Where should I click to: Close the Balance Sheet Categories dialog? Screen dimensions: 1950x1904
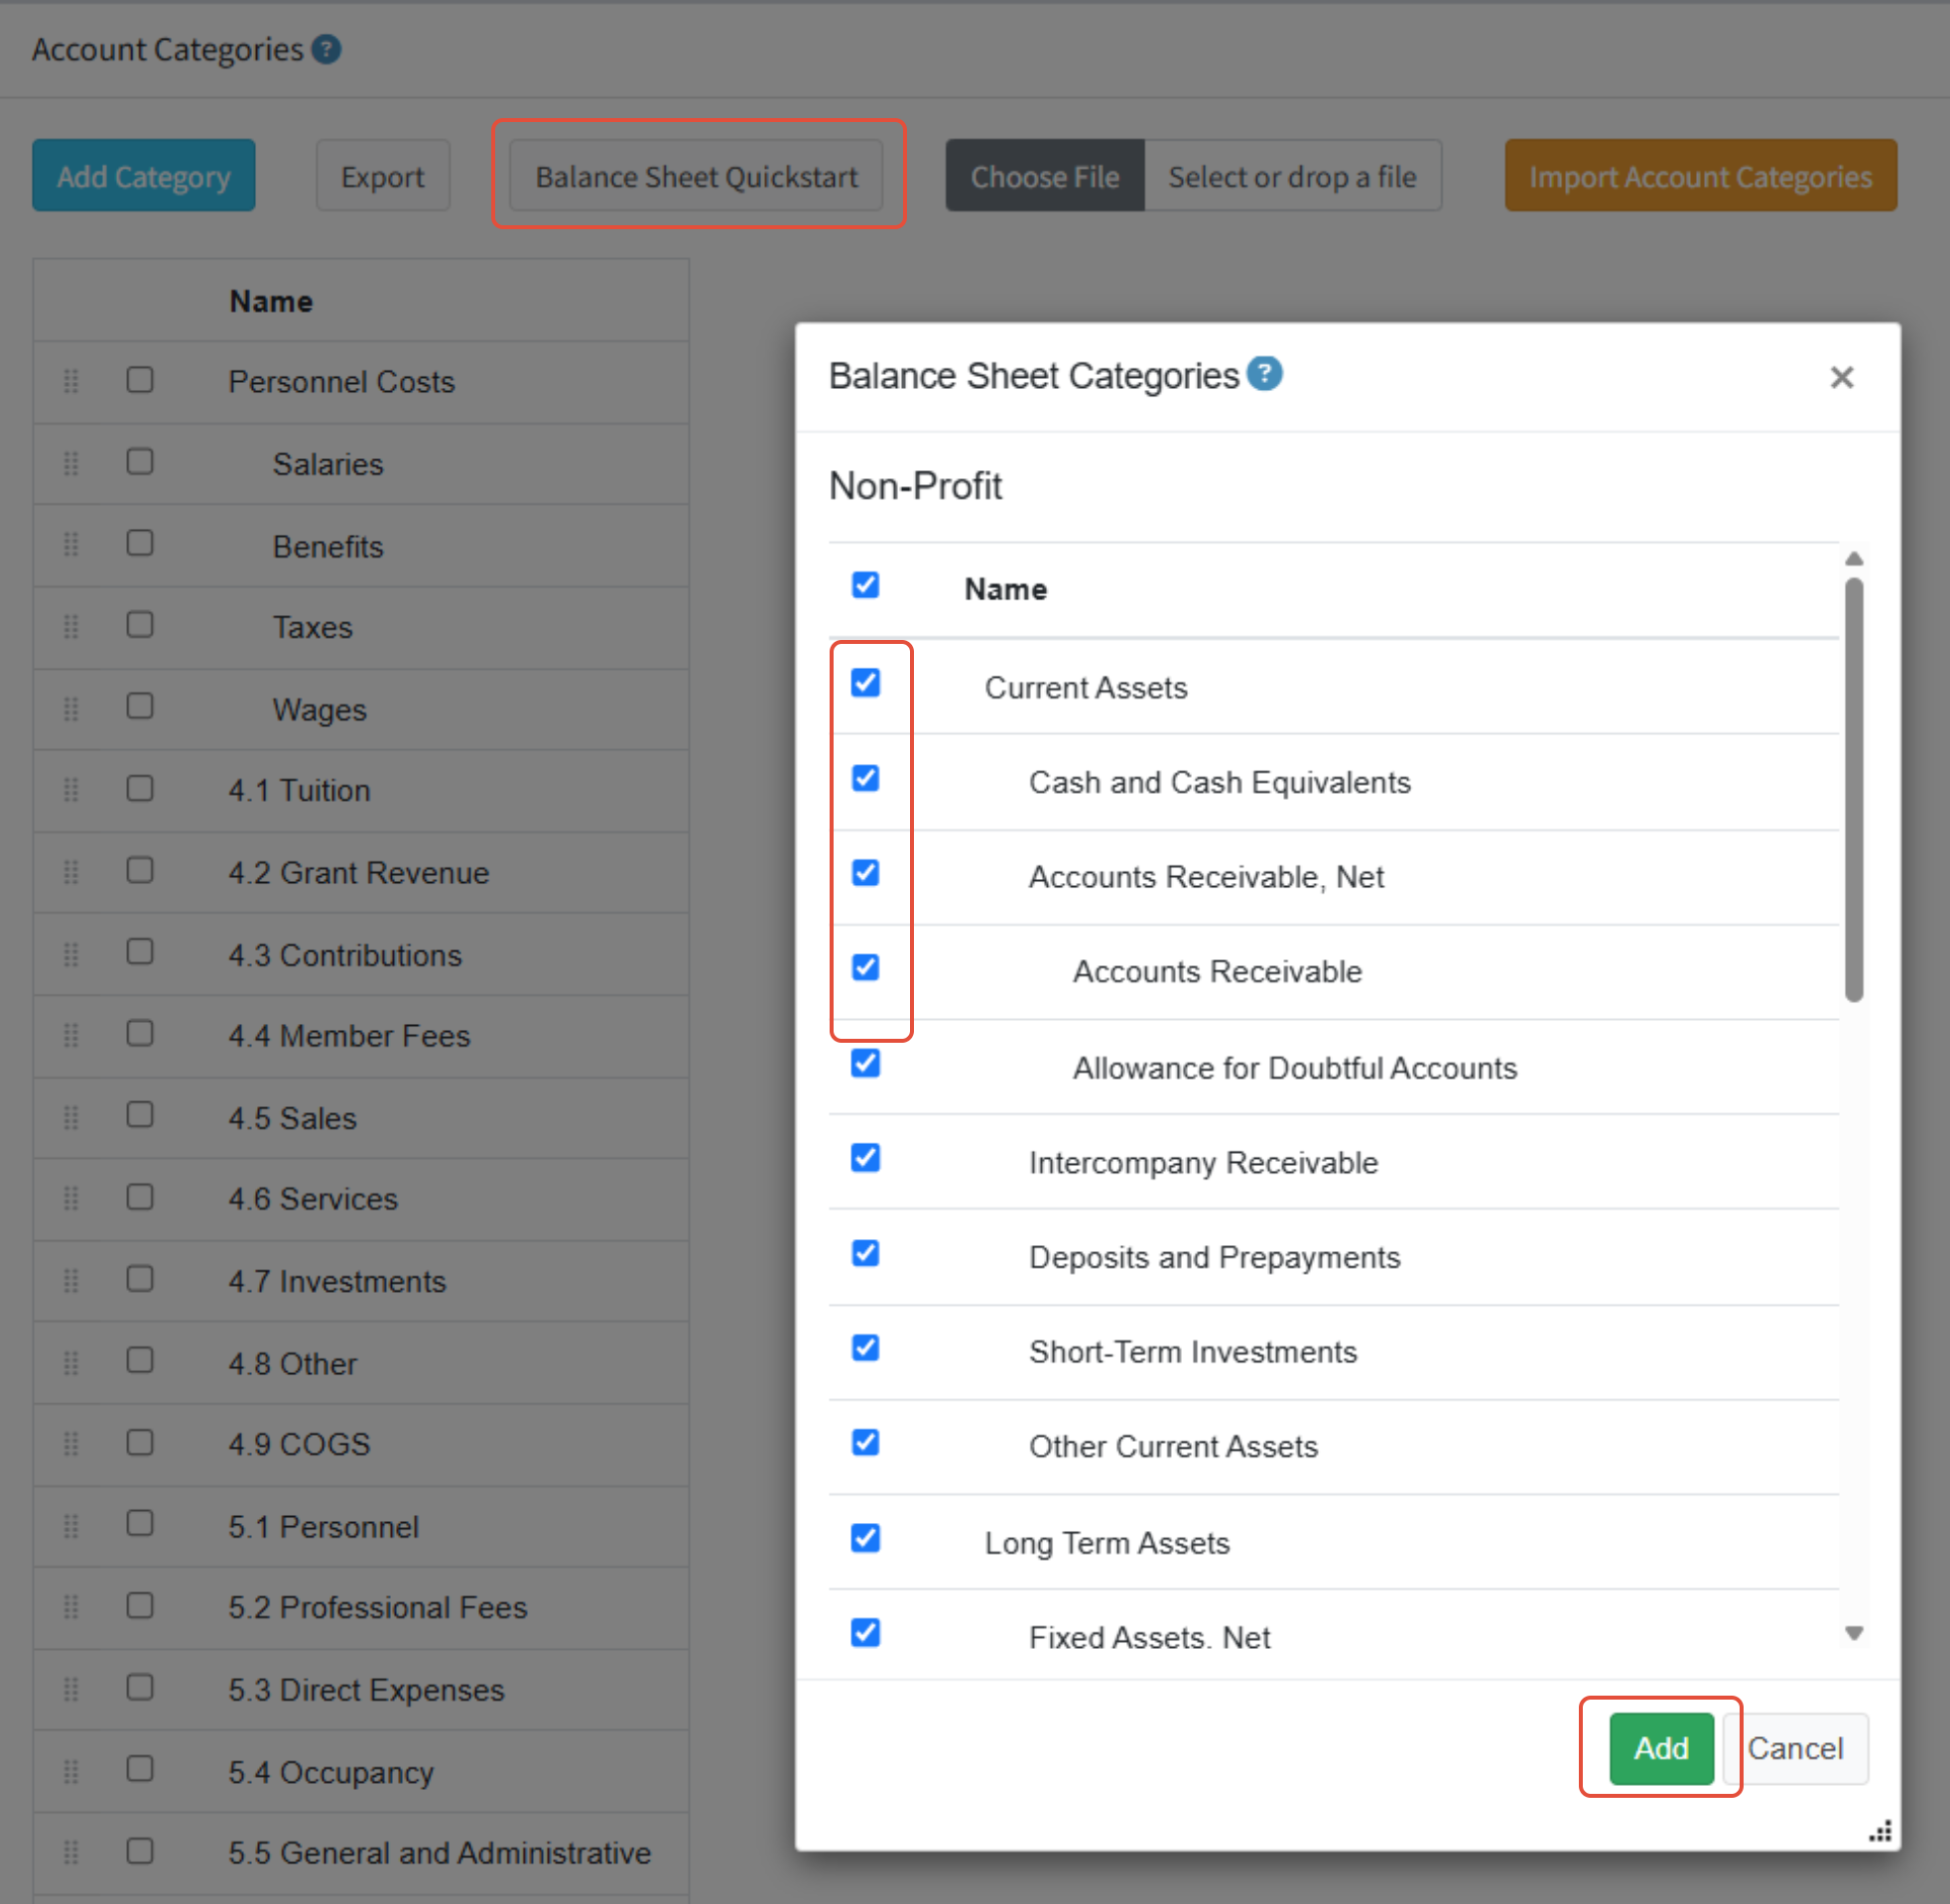[1841, 377]
